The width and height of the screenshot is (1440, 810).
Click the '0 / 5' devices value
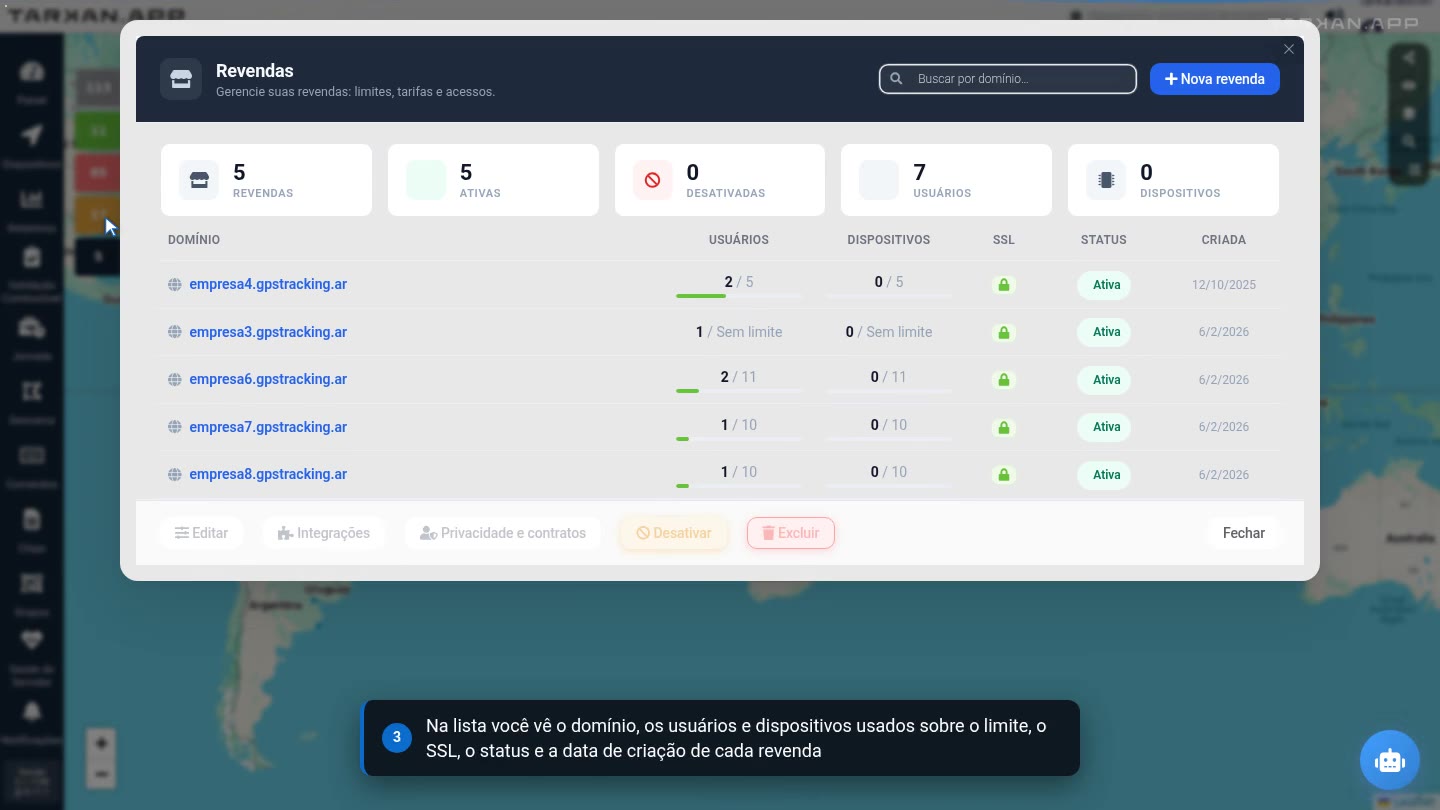pyautogui.click(x=889, y=282)
